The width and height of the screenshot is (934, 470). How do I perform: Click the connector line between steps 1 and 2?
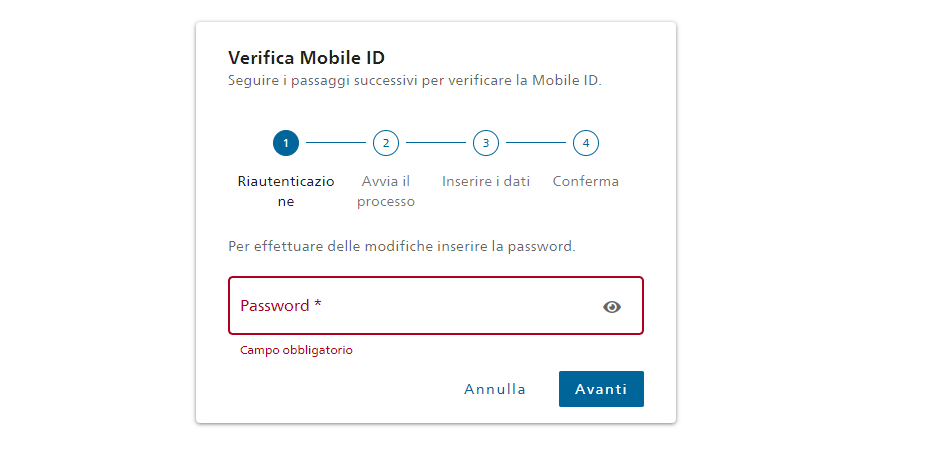(336, 143)
